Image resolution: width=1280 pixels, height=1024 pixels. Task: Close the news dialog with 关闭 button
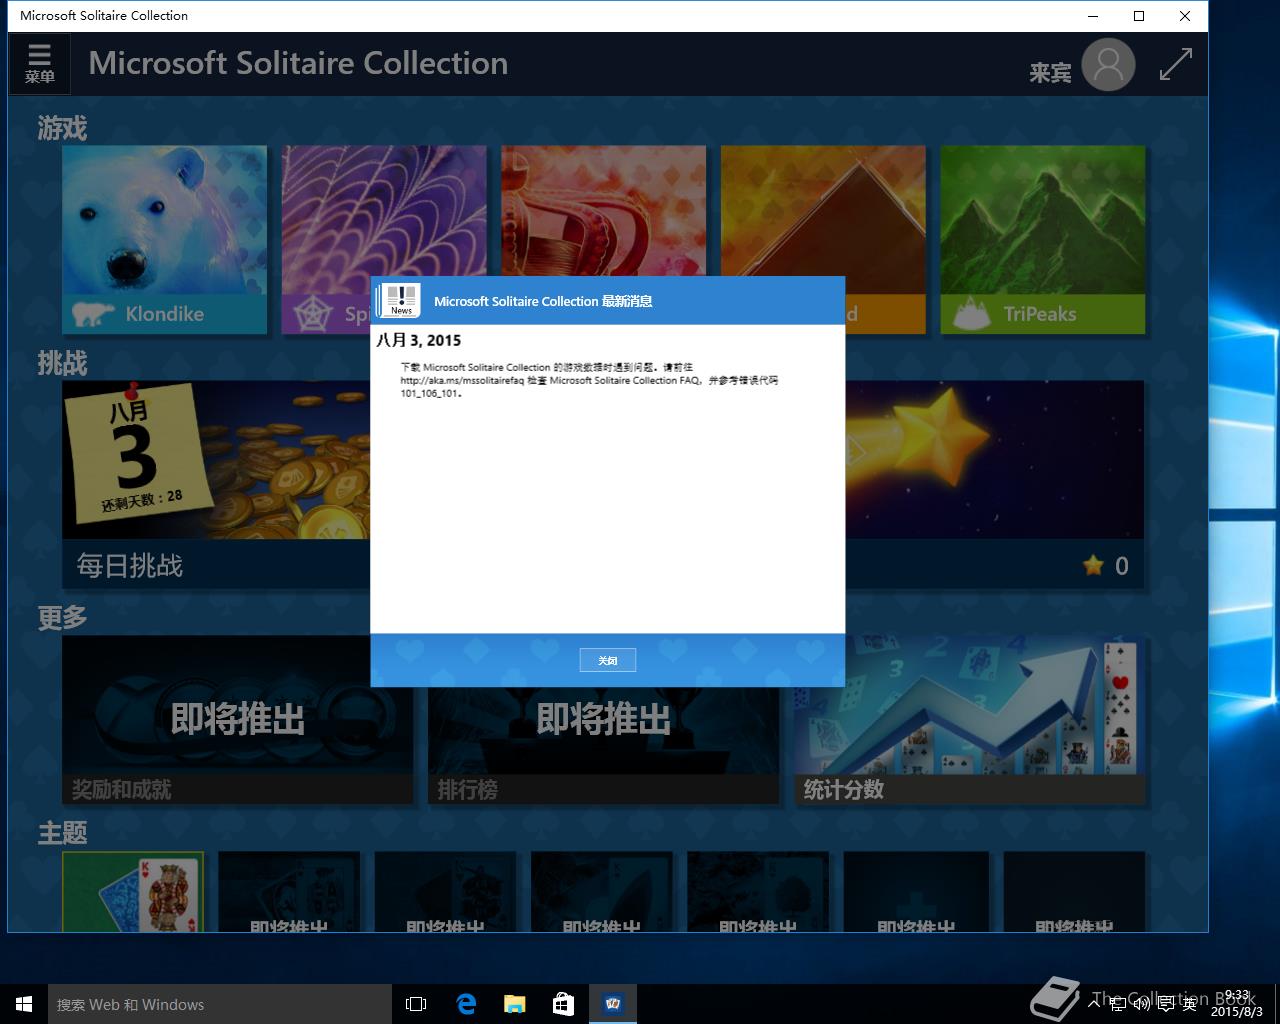(x=607, y=660)
